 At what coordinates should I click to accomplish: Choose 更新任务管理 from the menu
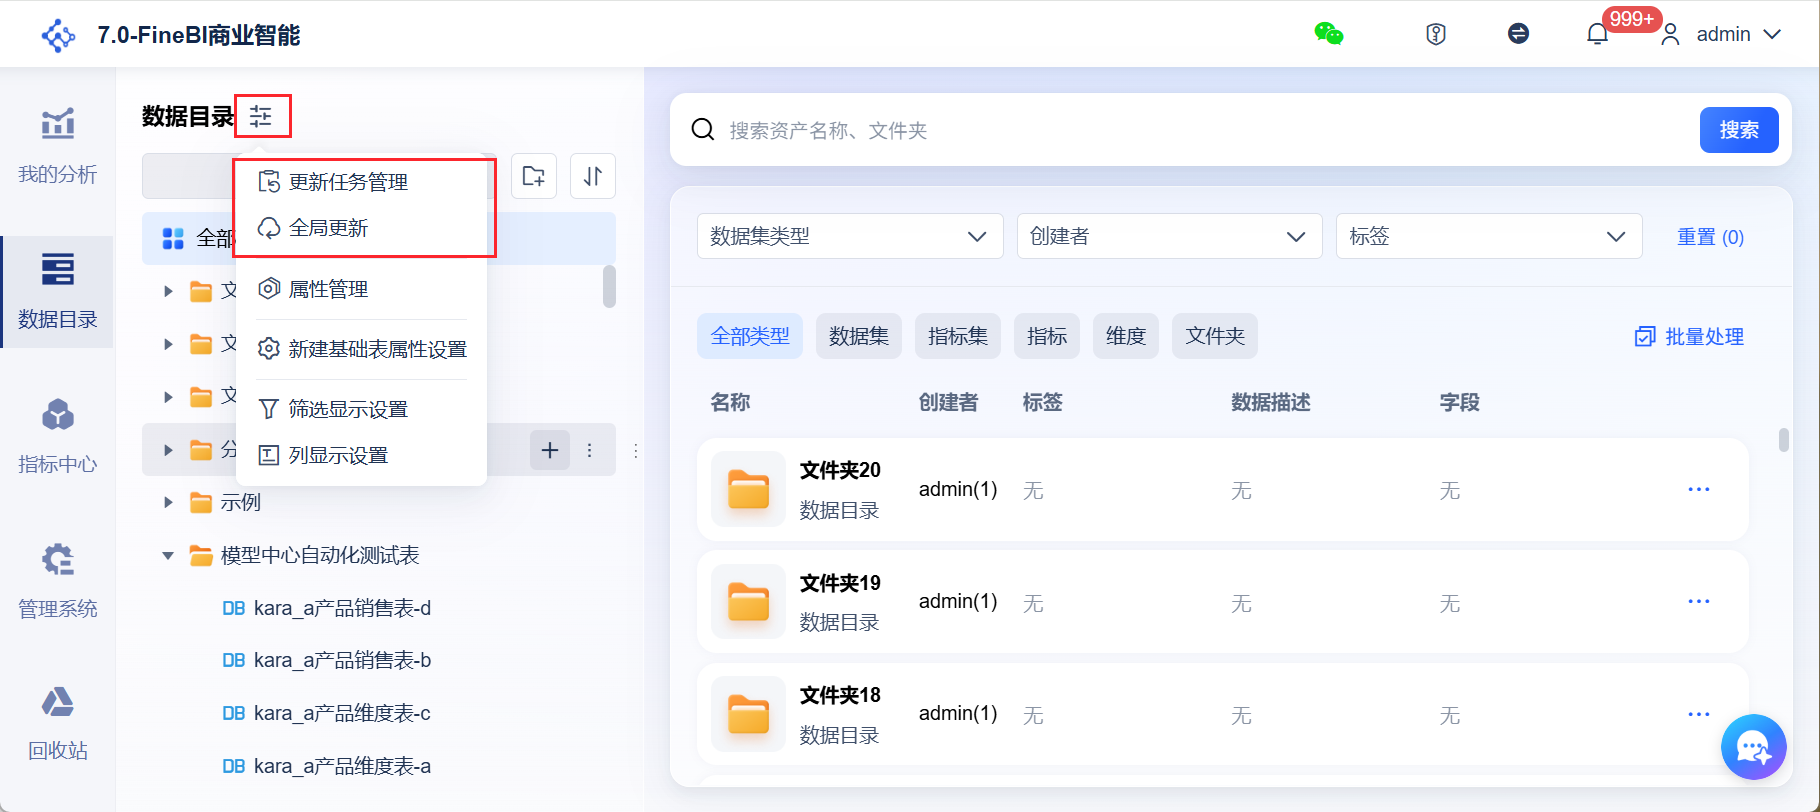[362, 182]
